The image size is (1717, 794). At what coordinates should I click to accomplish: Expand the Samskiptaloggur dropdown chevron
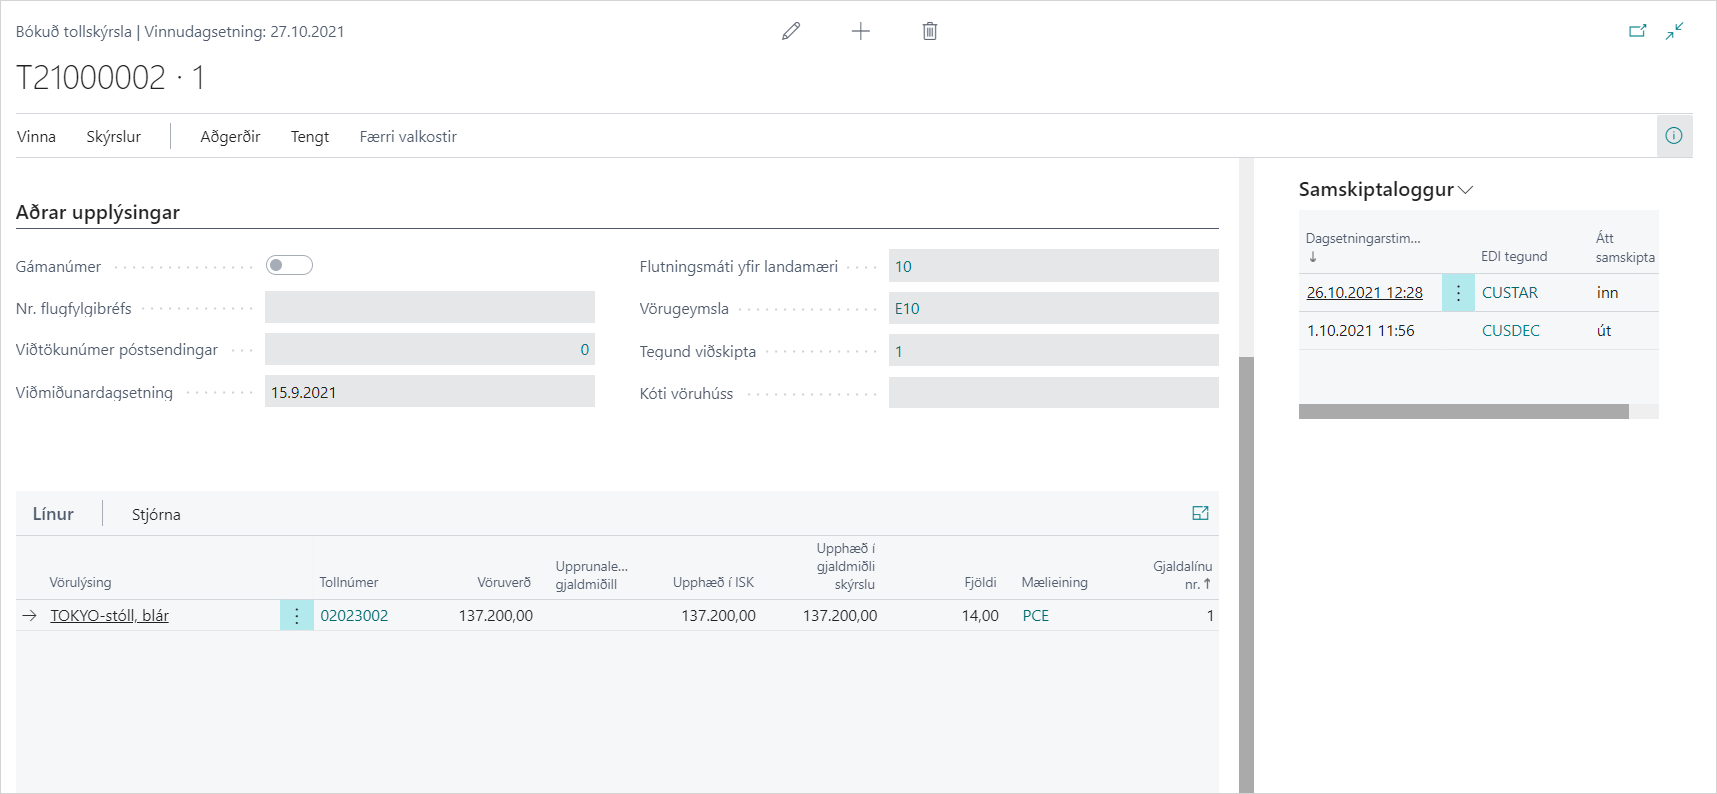click(x=1466, y=190)
